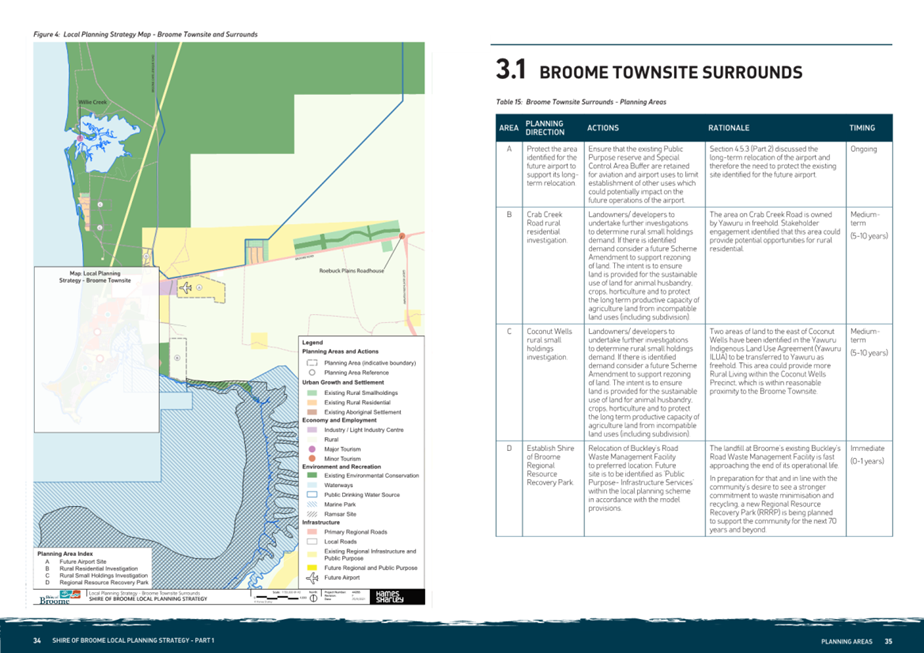924x653 pixels.
Task: Click the Shire of Broome logo
Action: pos(60,597)
